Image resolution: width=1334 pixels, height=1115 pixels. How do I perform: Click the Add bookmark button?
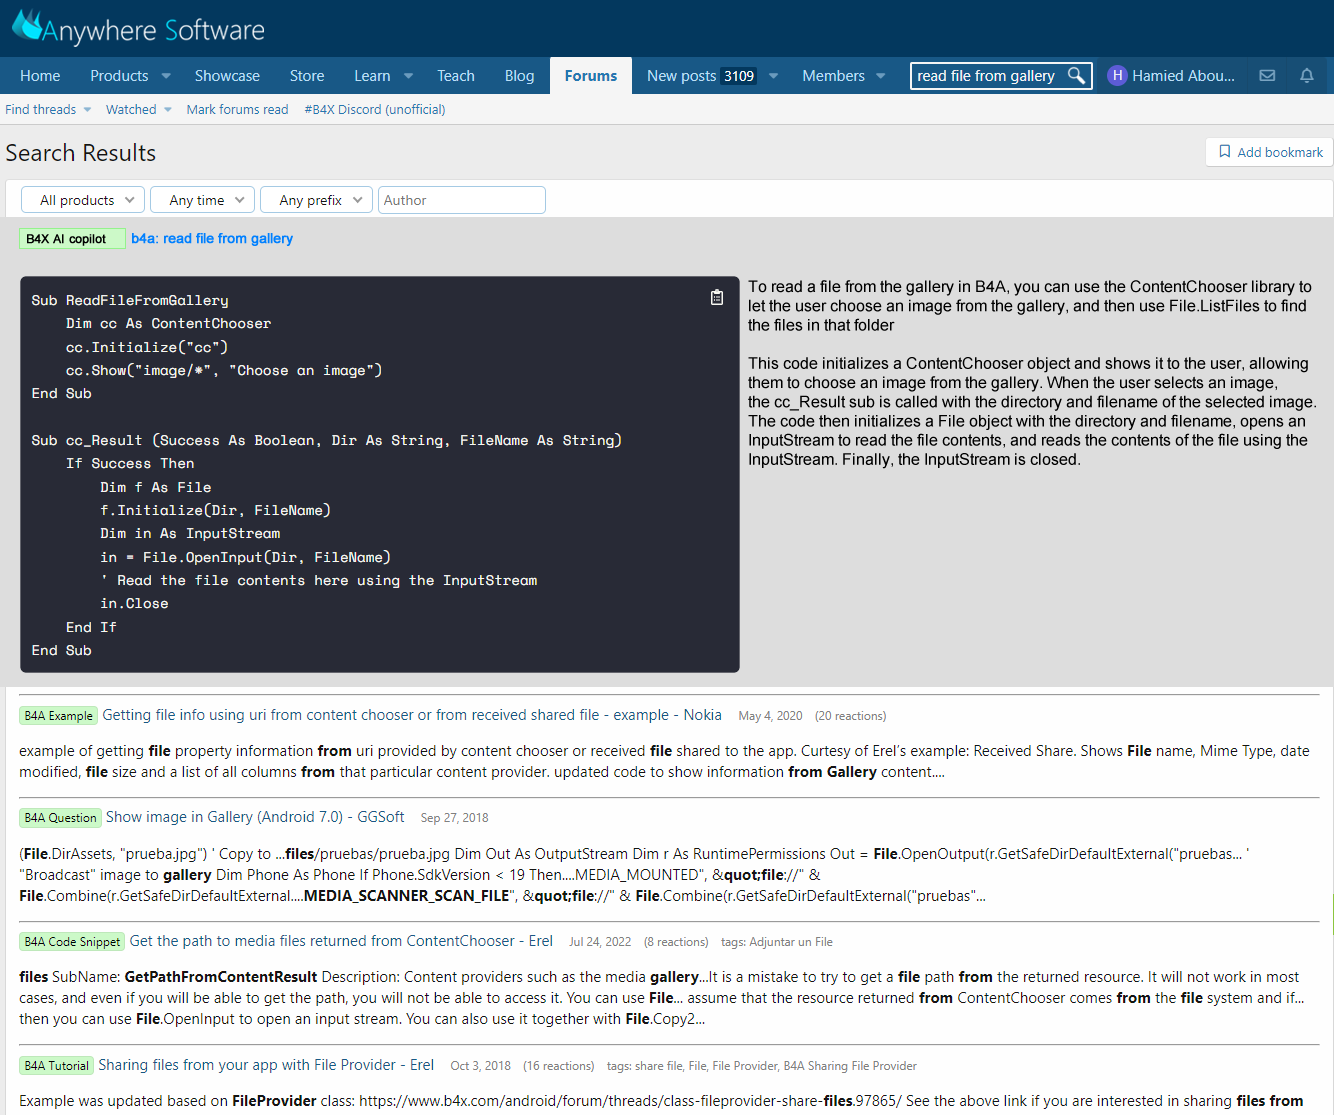(x=1270, y=152)
